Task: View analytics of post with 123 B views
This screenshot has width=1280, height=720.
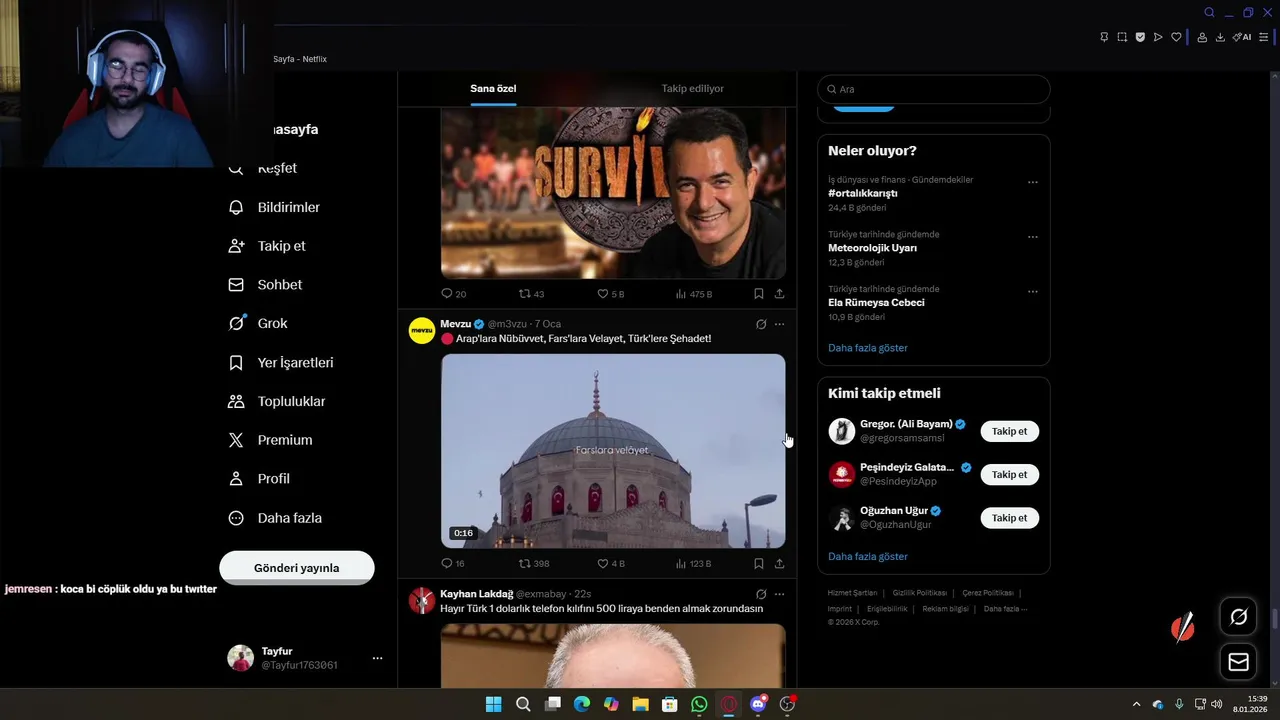Action: [694, 564]
